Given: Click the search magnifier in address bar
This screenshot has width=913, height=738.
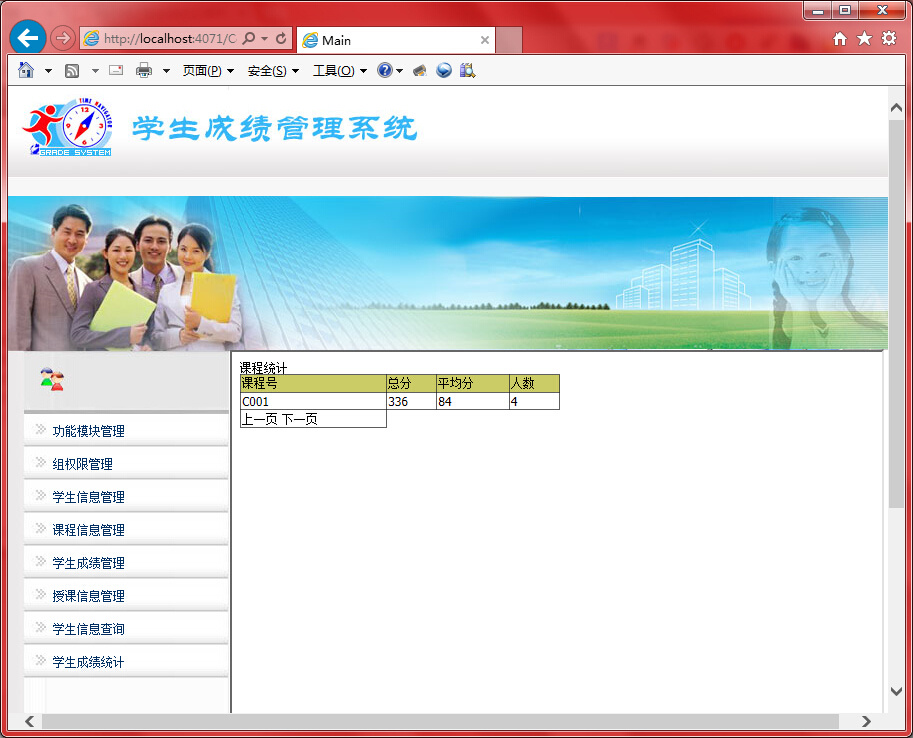Looking at the screenshot, I should pyautogui.click(x=249, y=38).
